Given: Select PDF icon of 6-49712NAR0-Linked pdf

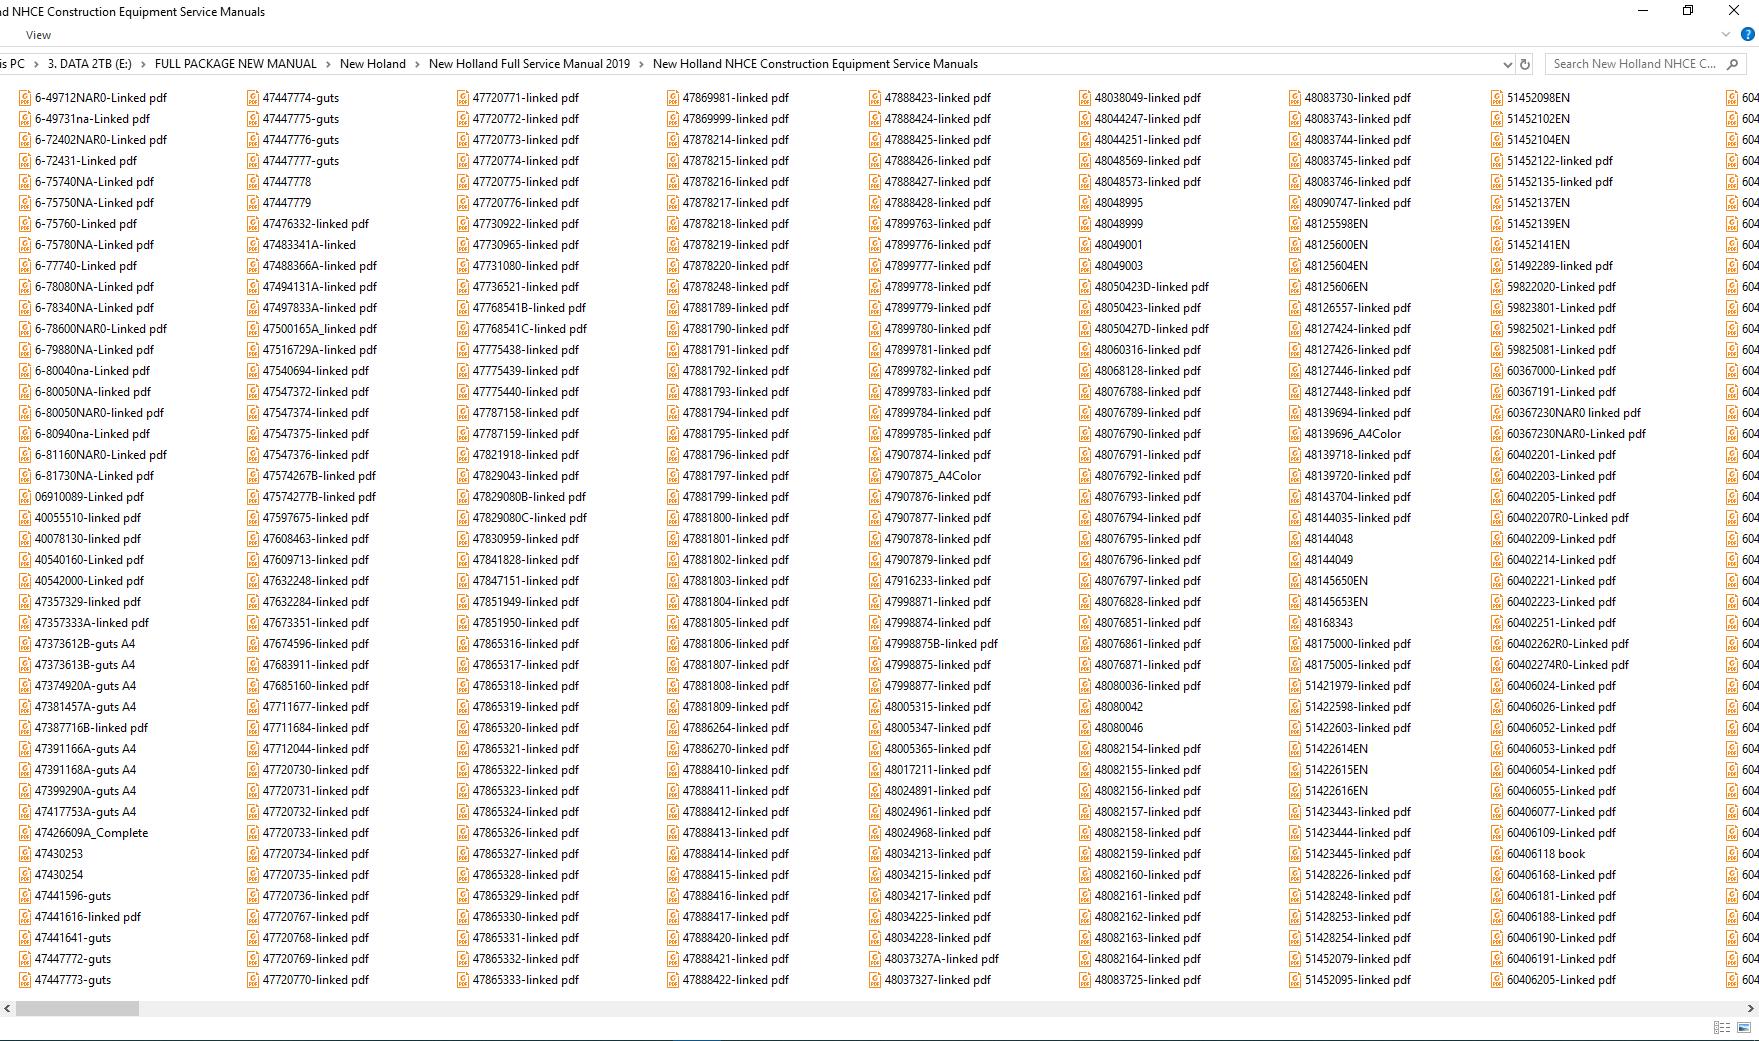Looking at the screenshot, I should tap(25, 98).
